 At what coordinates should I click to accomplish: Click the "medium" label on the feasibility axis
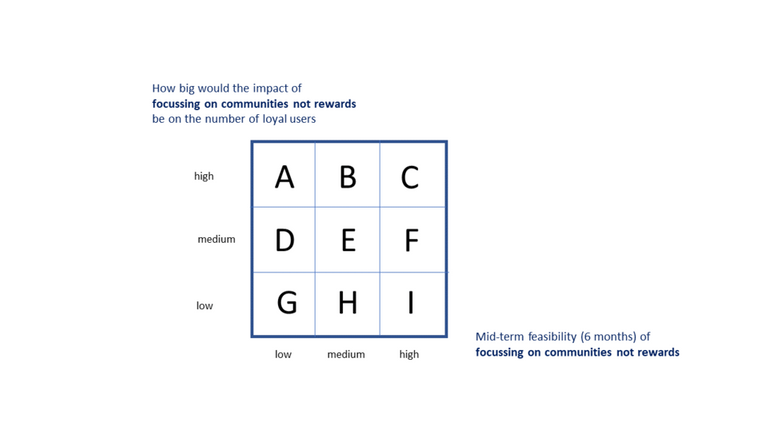pyautogui.click(x=346, y=354)
